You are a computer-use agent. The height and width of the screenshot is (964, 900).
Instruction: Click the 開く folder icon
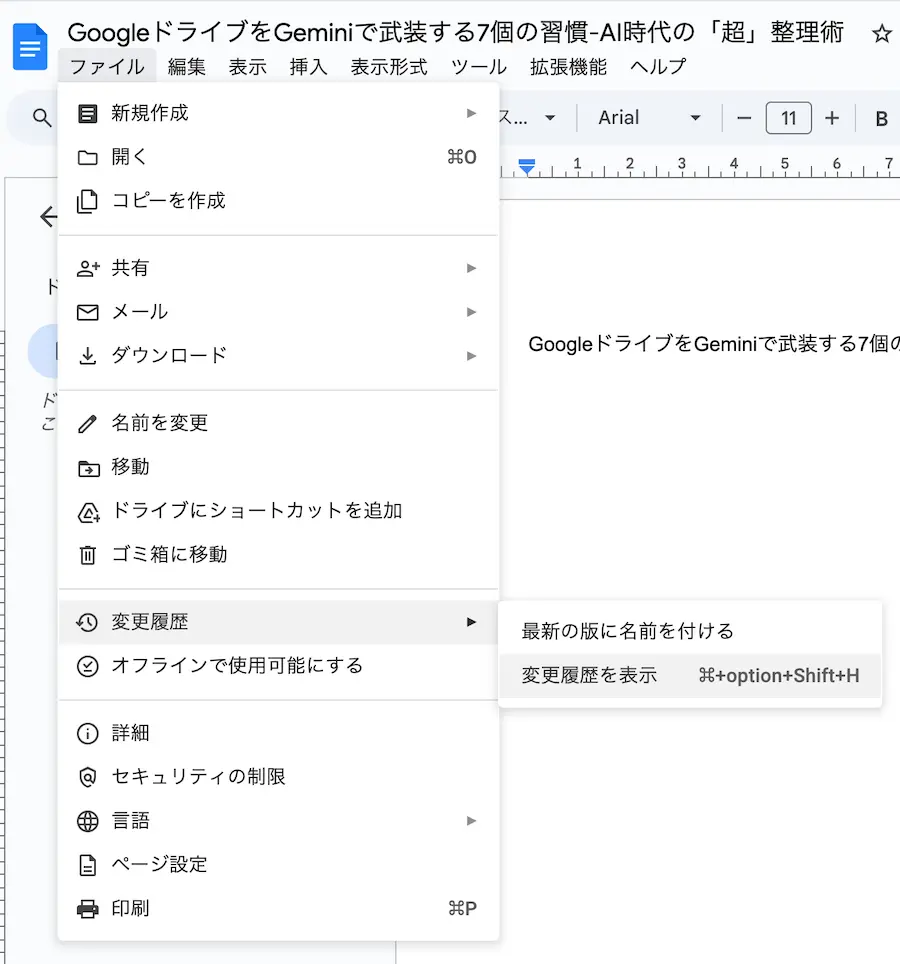pyautogui.click(x=90, y=157)
